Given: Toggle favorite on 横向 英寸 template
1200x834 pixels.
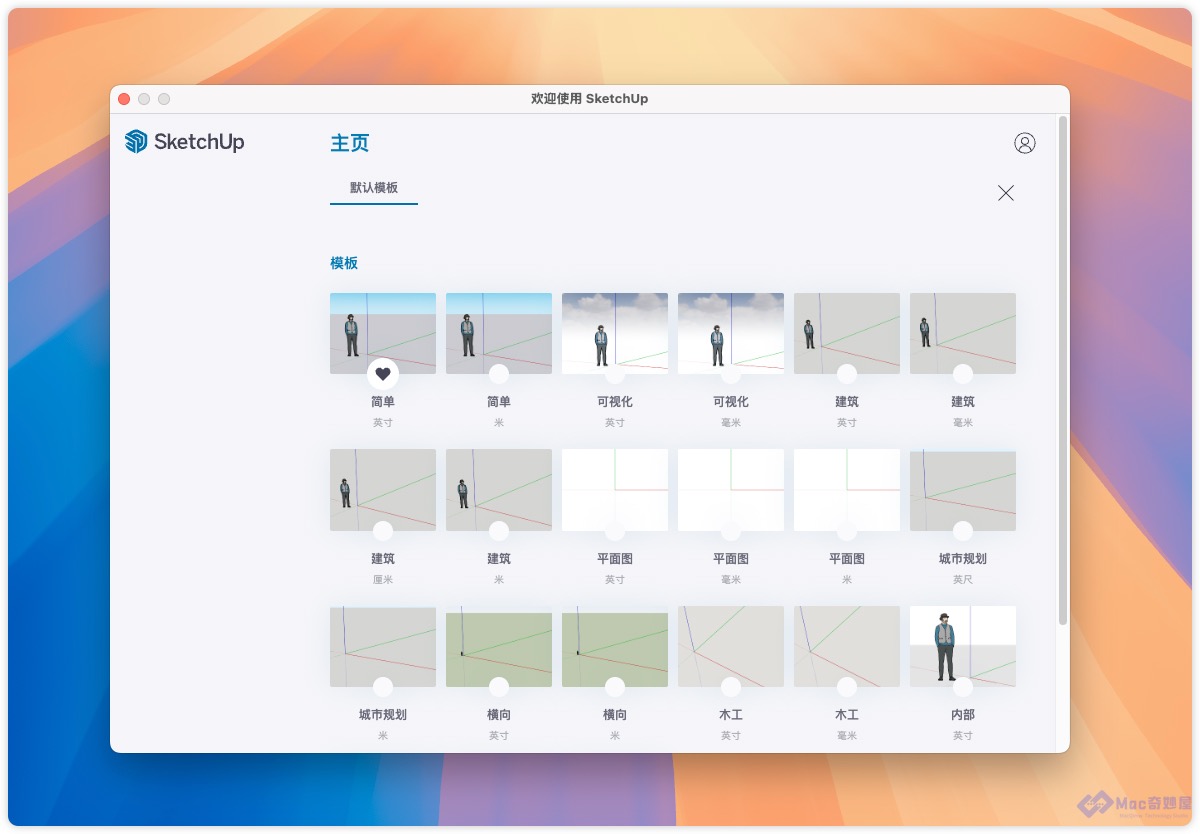Looking at the screenshot, I should [x=499, y=687].
